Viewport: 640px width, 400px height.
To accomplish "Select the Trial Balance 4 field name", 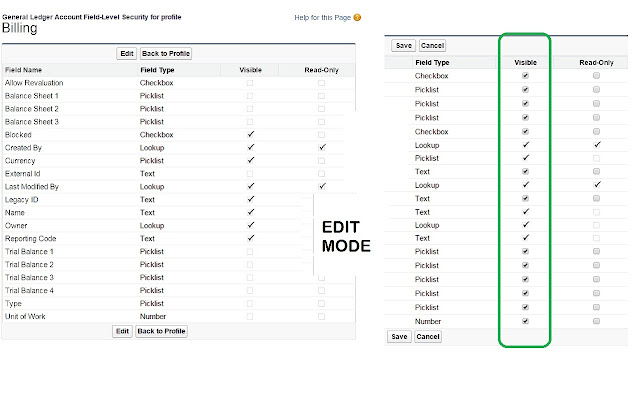I will 29,291.
